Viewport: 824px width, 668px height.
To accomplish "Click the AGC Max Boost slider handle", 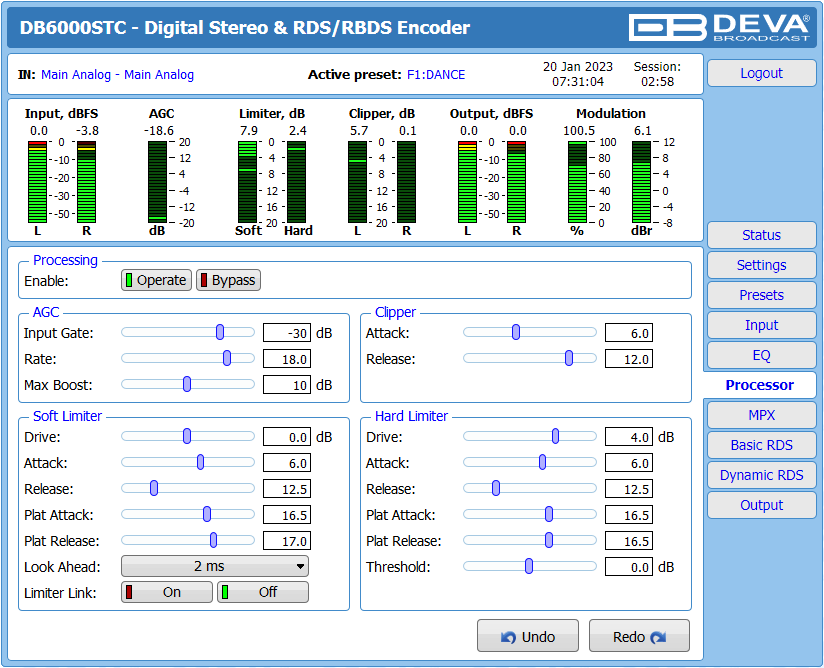I will (x=187, y=384).
